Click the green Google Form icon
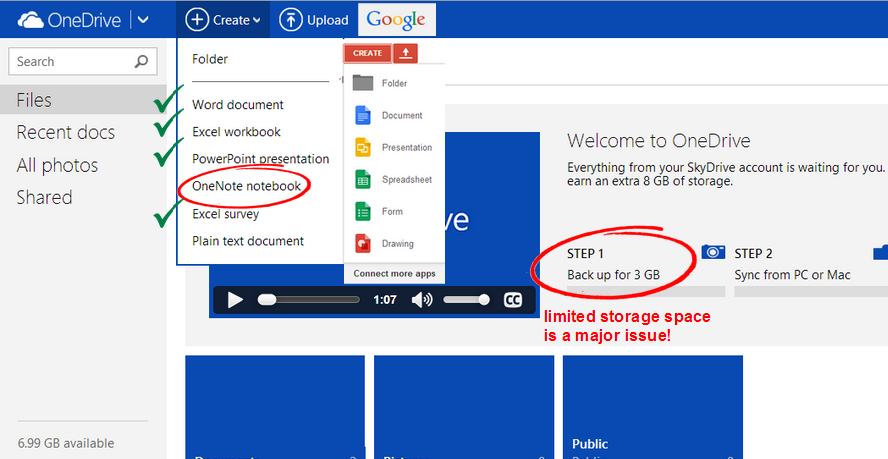Screen dimensions: 888x459 pyautogui.click(x=362, y=211)
